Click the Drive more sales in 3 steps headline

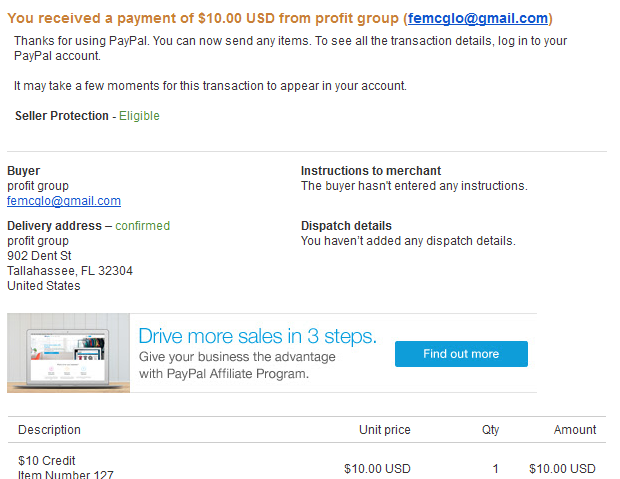point(257,336)
